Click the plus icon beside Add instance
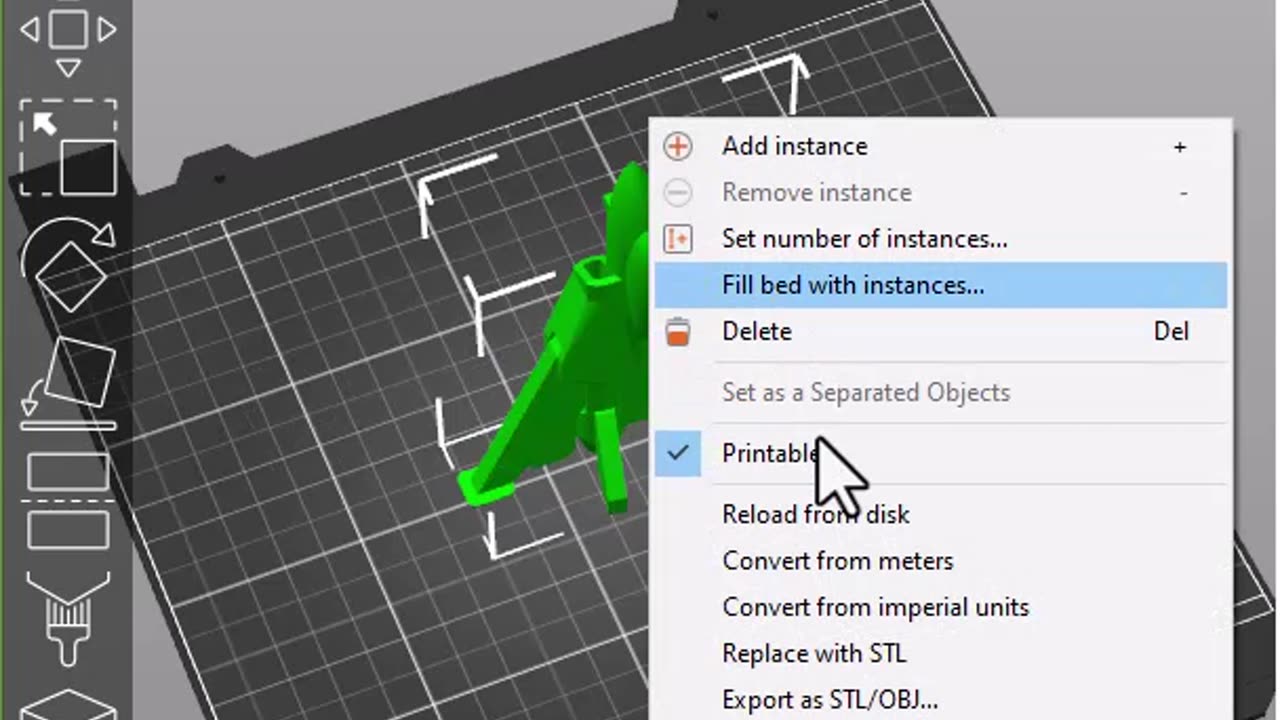1280x720 pixels. [x=678, y=146]
